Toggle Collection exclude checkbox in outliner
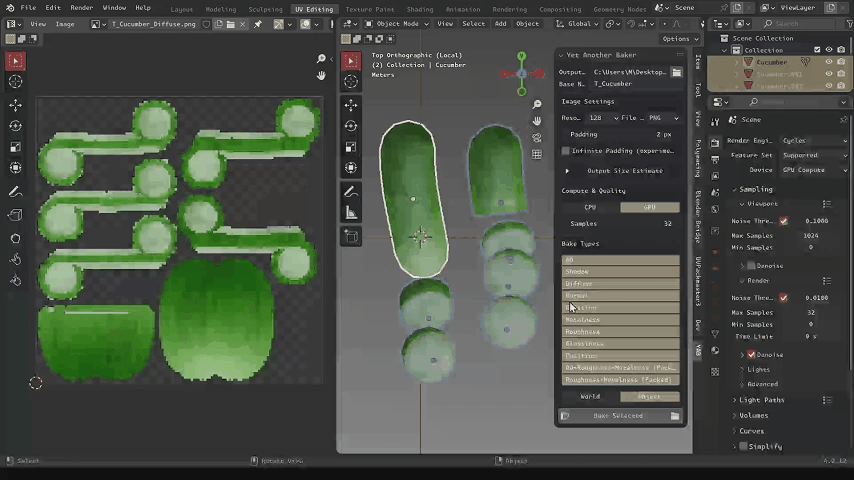Screen dimensions: 854x480 [x=817, y=50]
